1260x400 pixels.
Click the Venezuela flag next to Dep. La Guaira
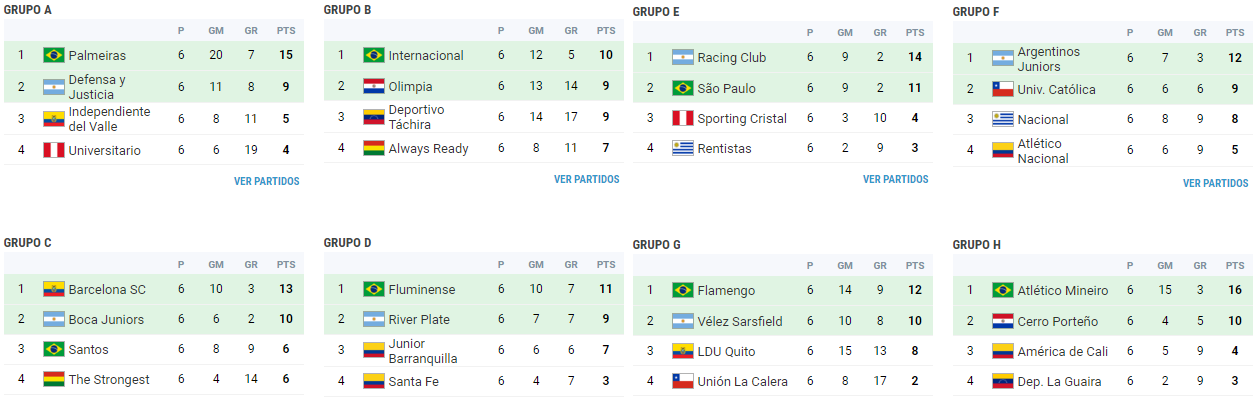pos(1003,381)
